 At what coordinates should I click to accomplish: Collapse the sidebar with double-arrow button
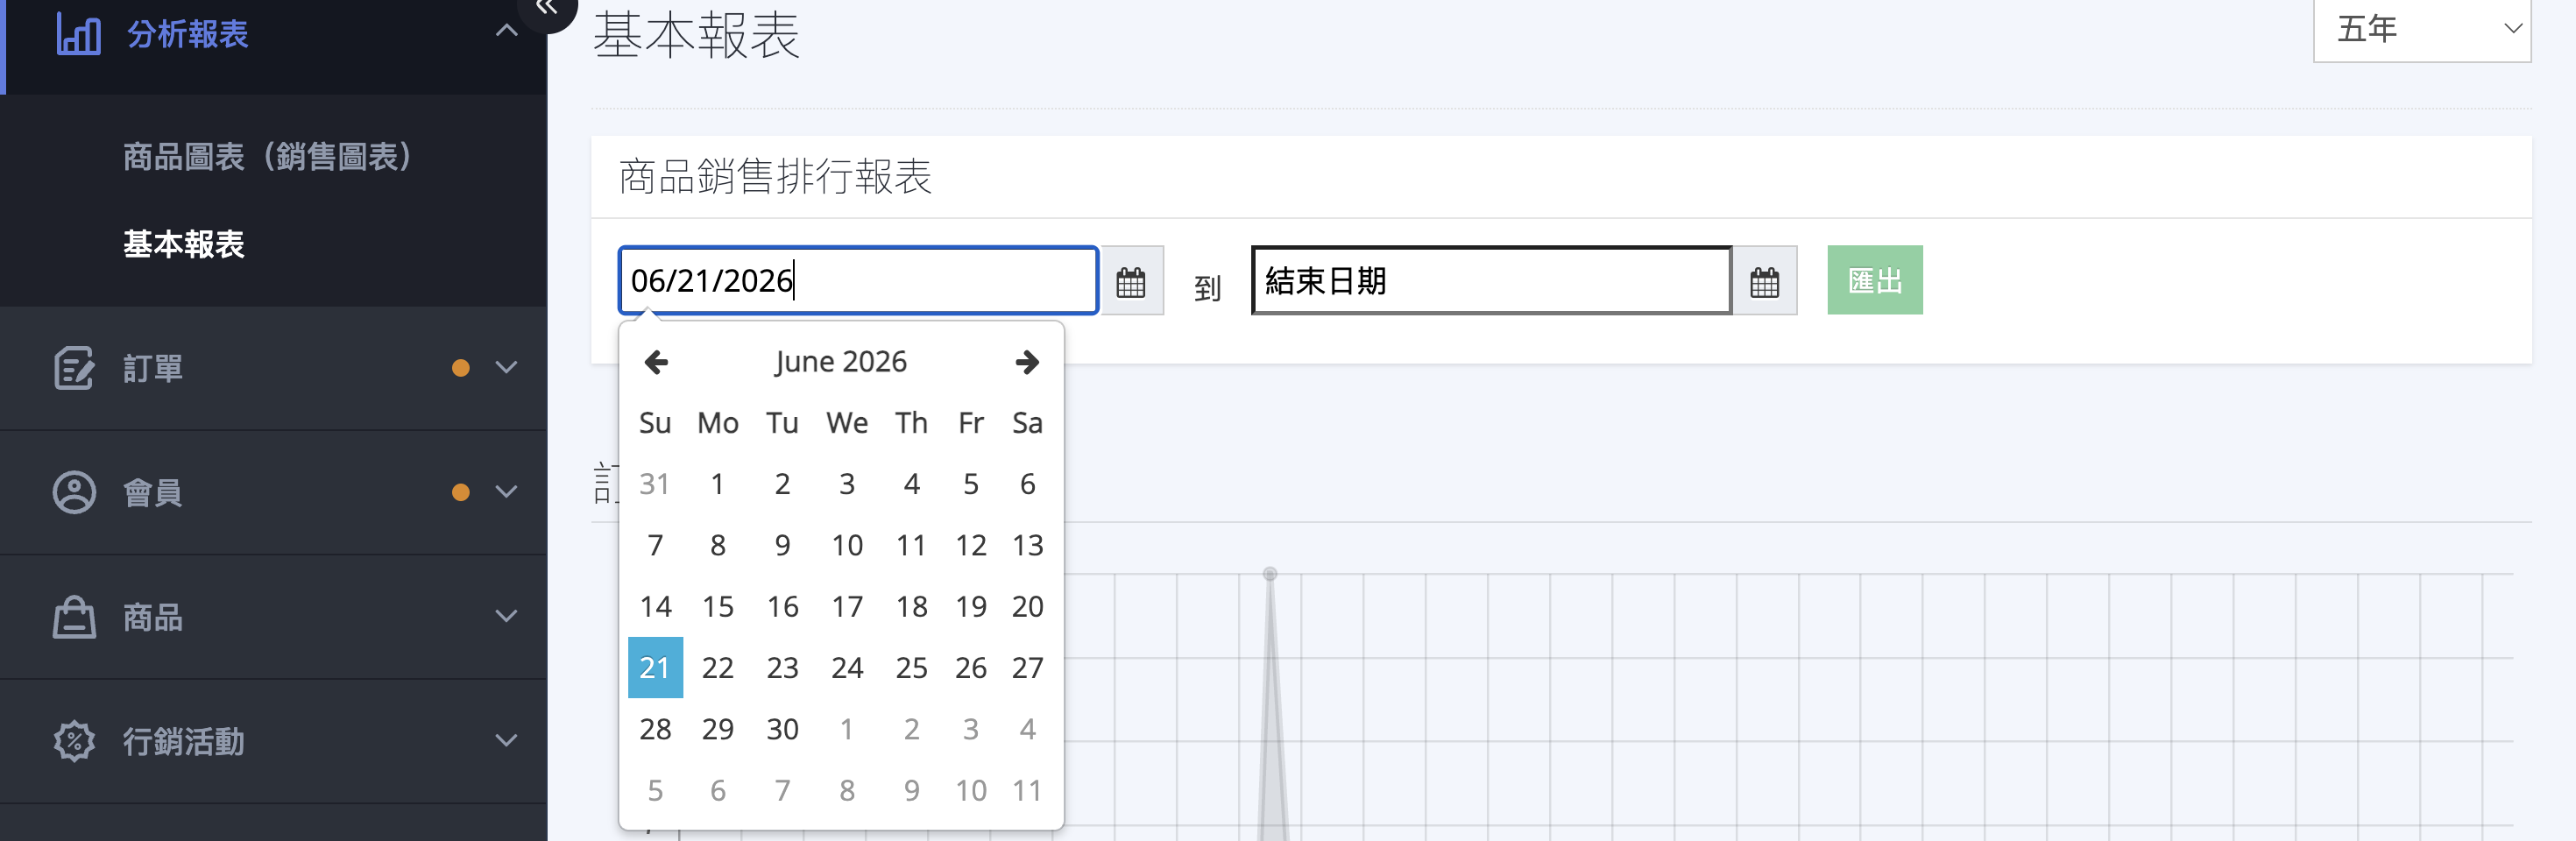[547, 8]
